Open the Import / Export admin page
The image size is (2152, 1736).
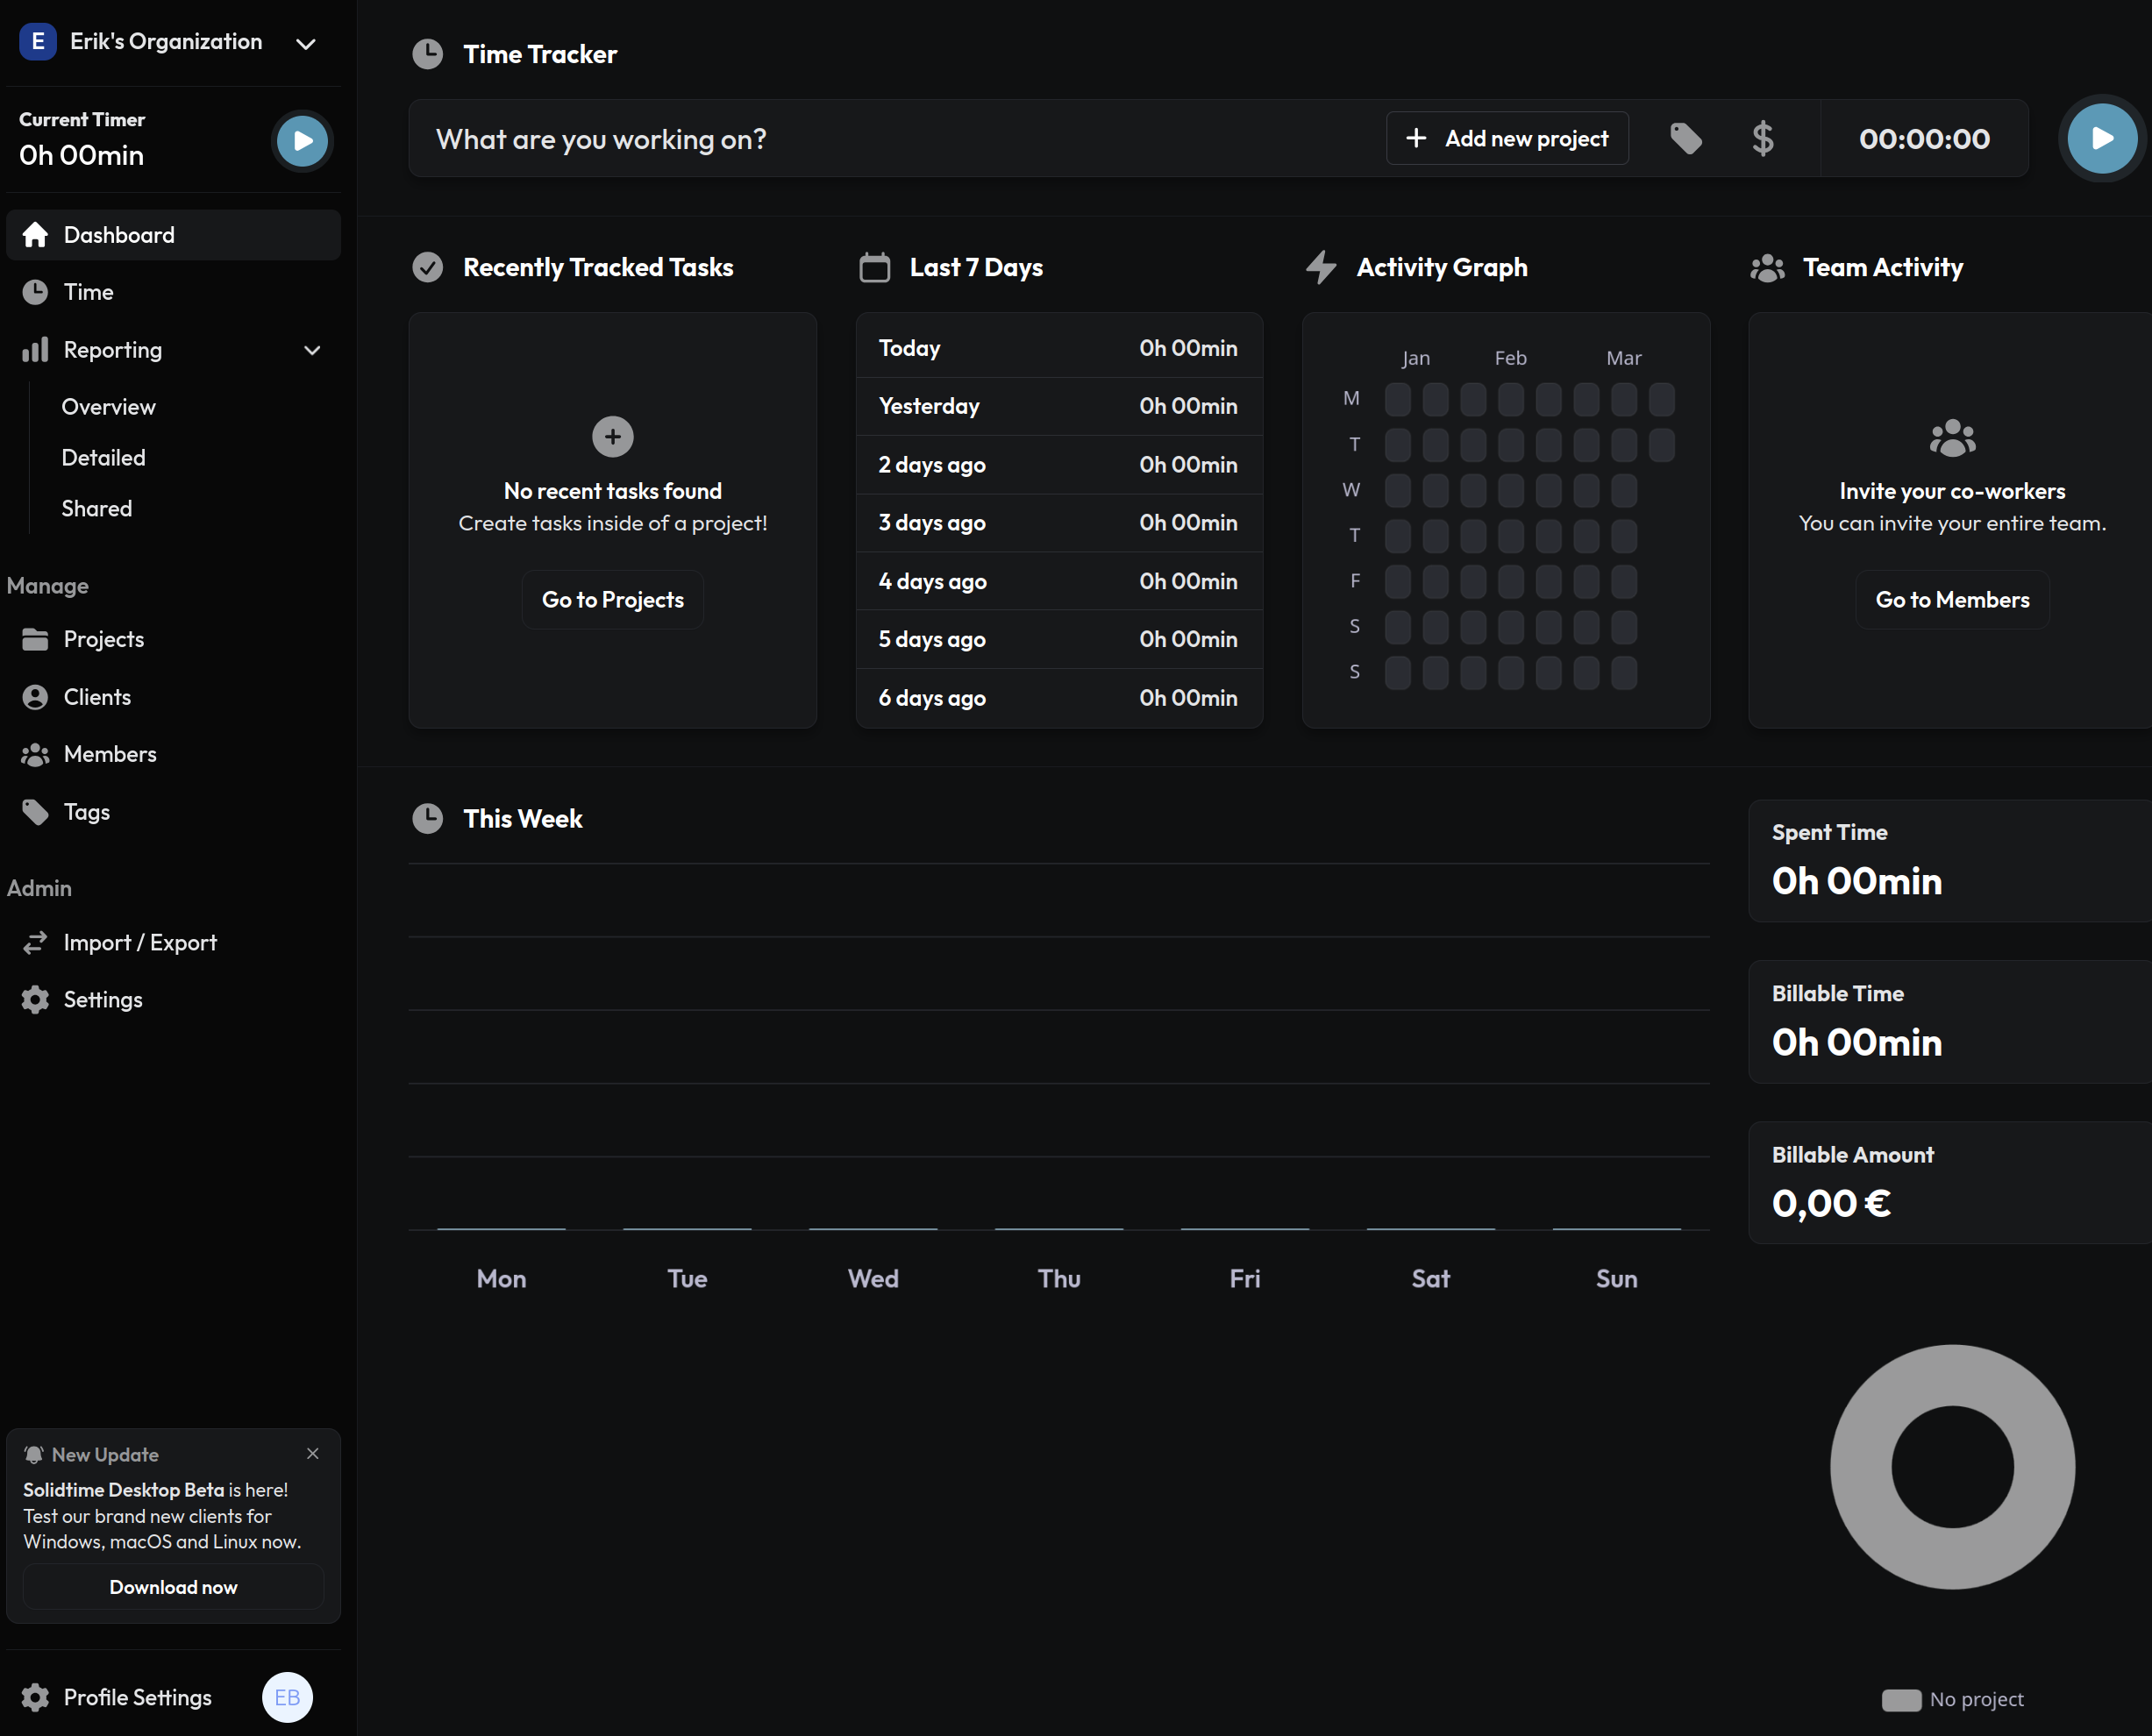(139, 942)
